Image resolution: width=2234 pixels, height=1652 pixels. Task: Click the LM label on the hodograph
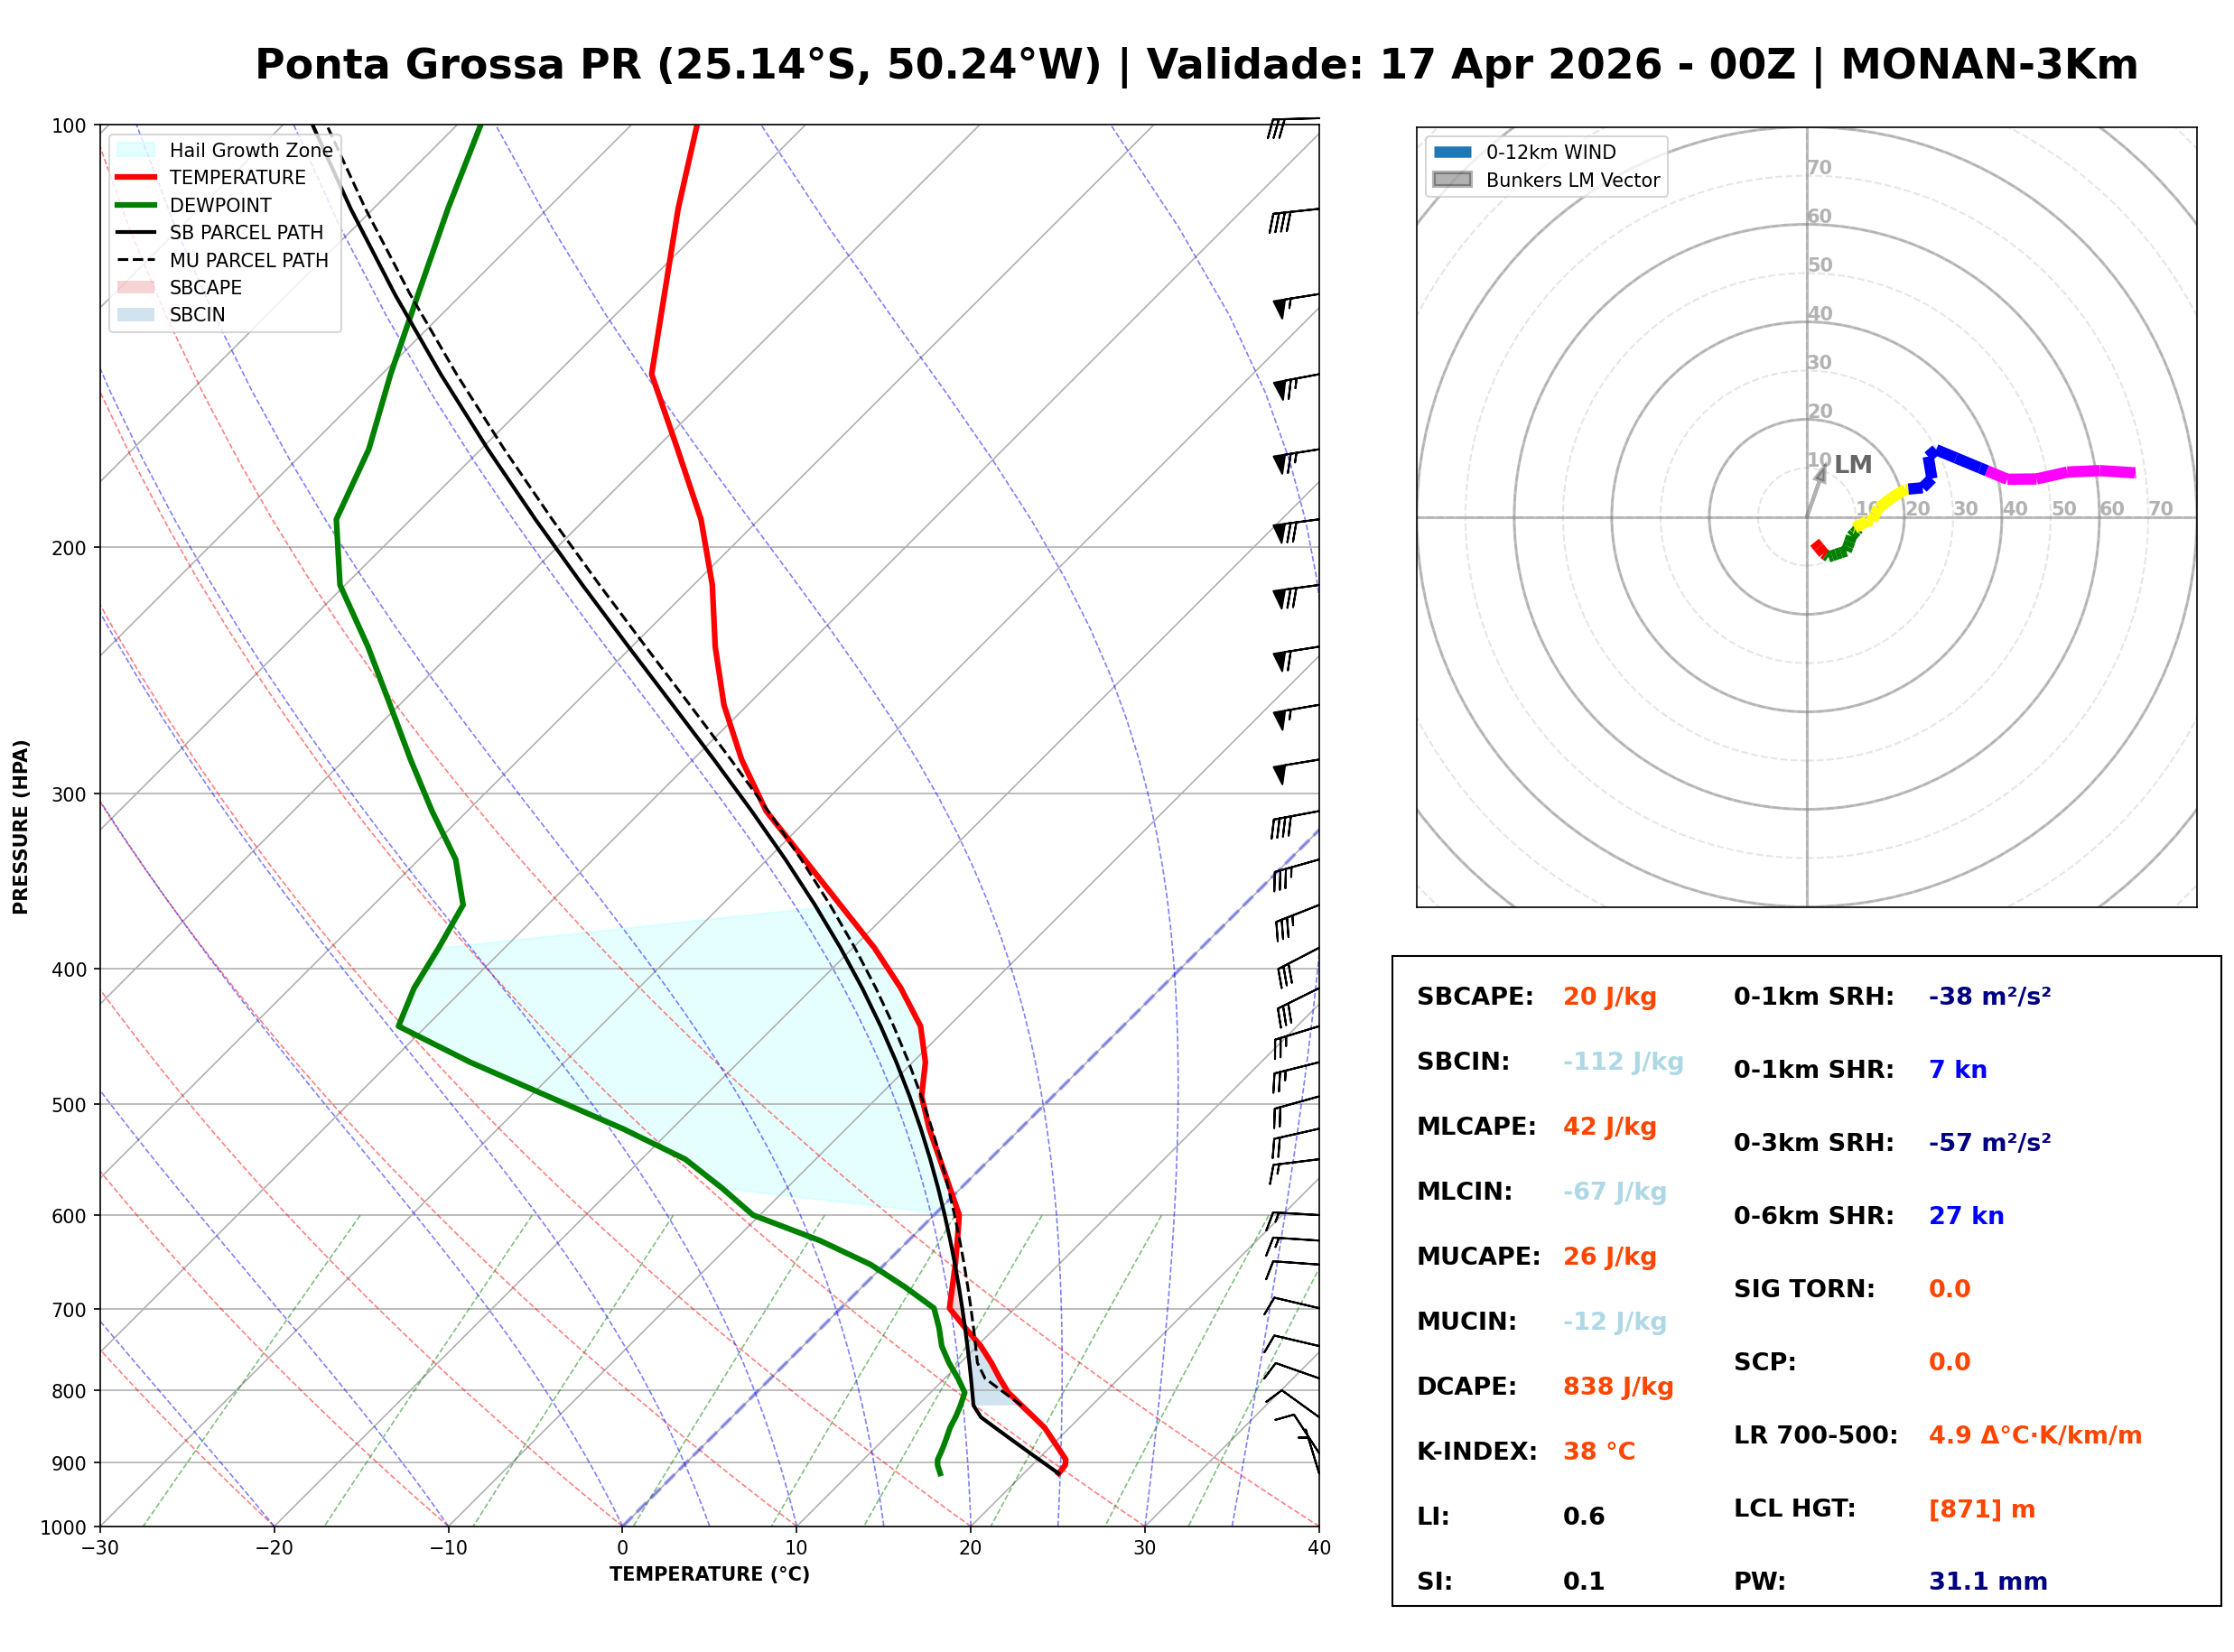(1852, 464)
